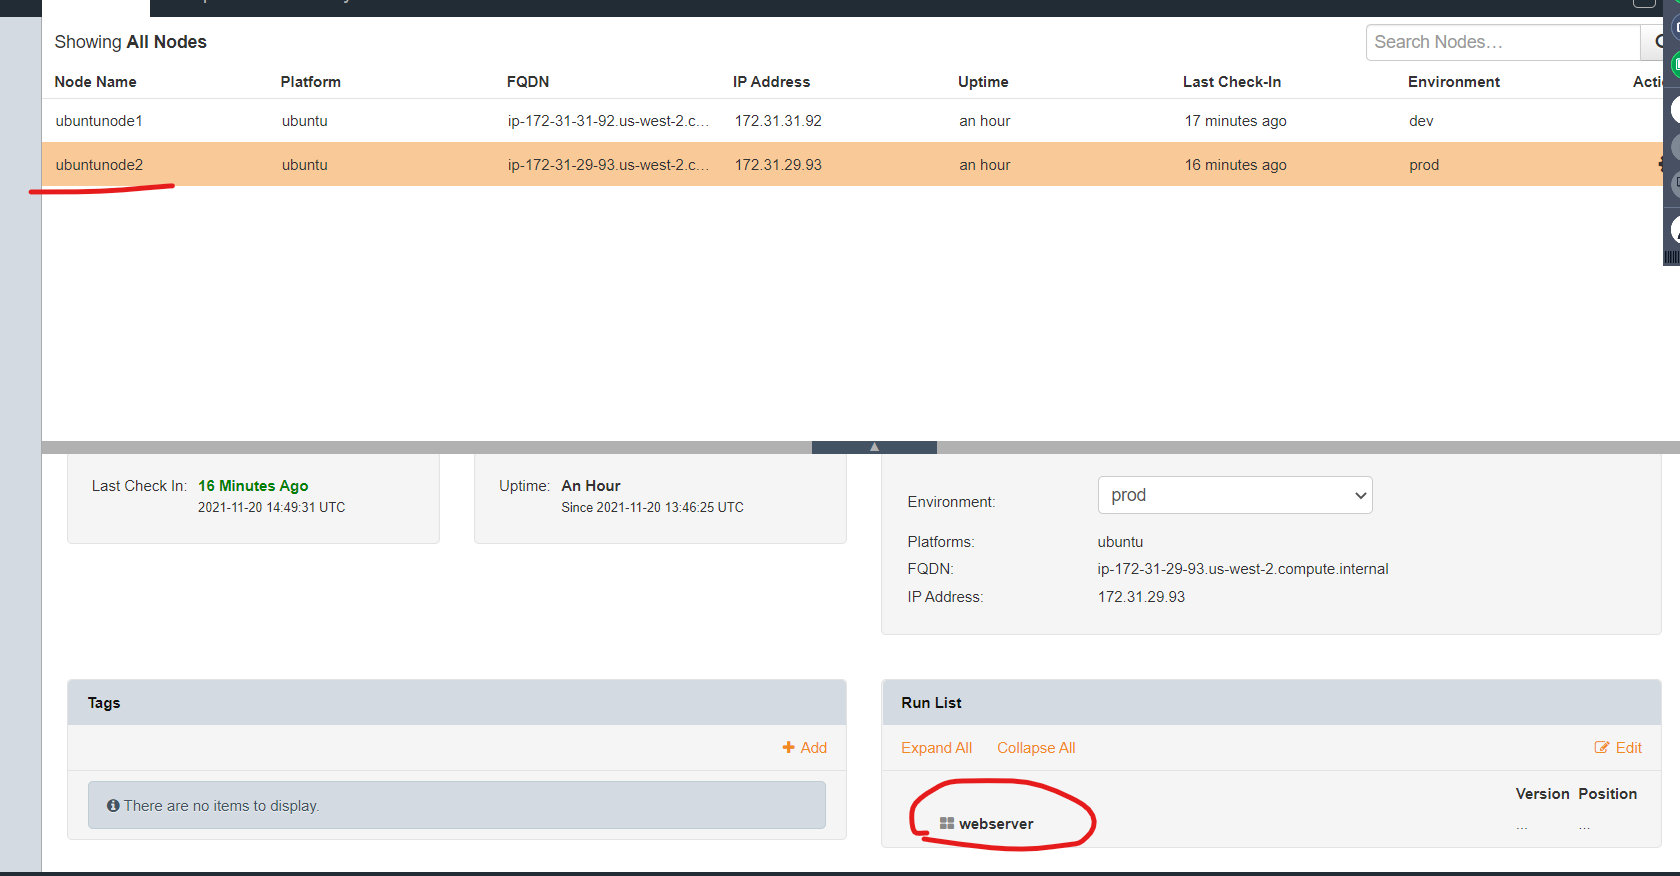The height and width of the screenshot is (876, 1680).
Task: Click IP address 172.31.31.92
Action: point(778,121)
